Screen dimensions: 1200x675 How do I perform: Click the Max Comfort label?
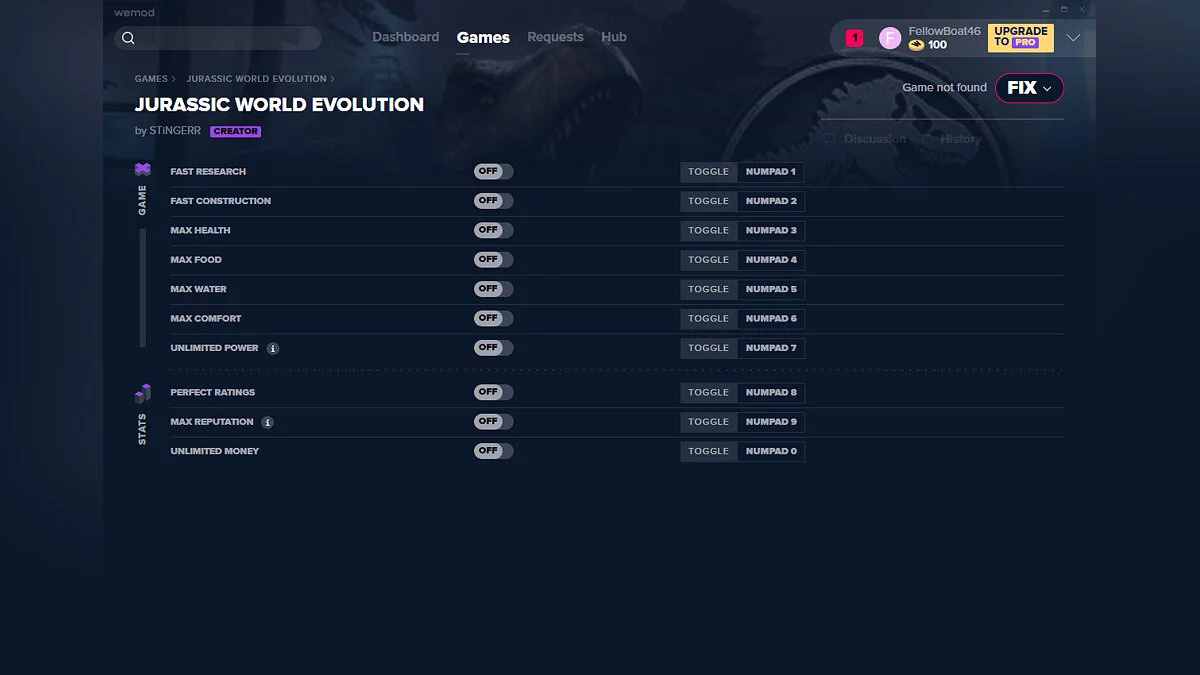[x=206, y=318]
